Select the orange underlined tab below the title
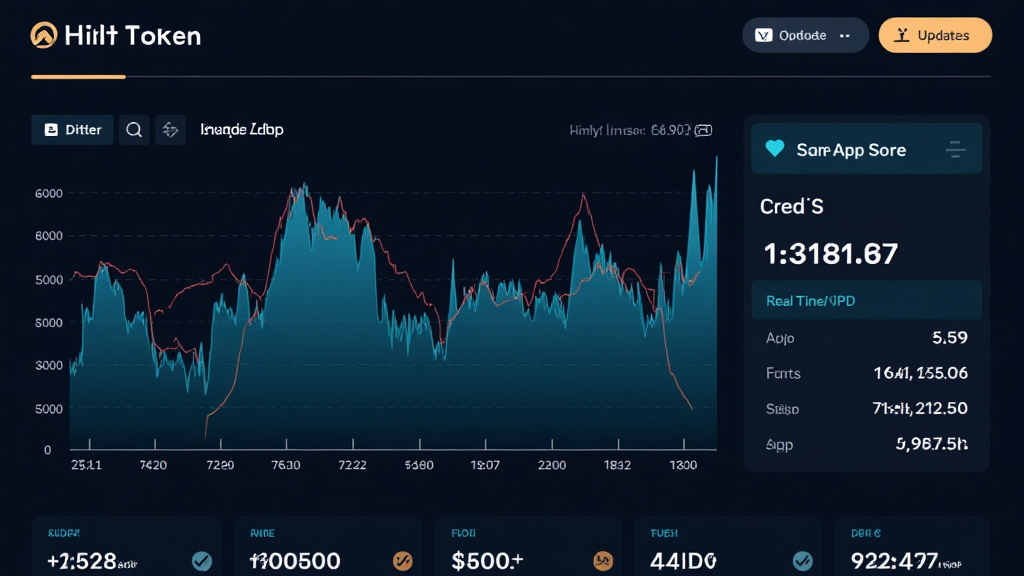The width and height of the screenshot is (1024, 576). [x=78, y=76]
